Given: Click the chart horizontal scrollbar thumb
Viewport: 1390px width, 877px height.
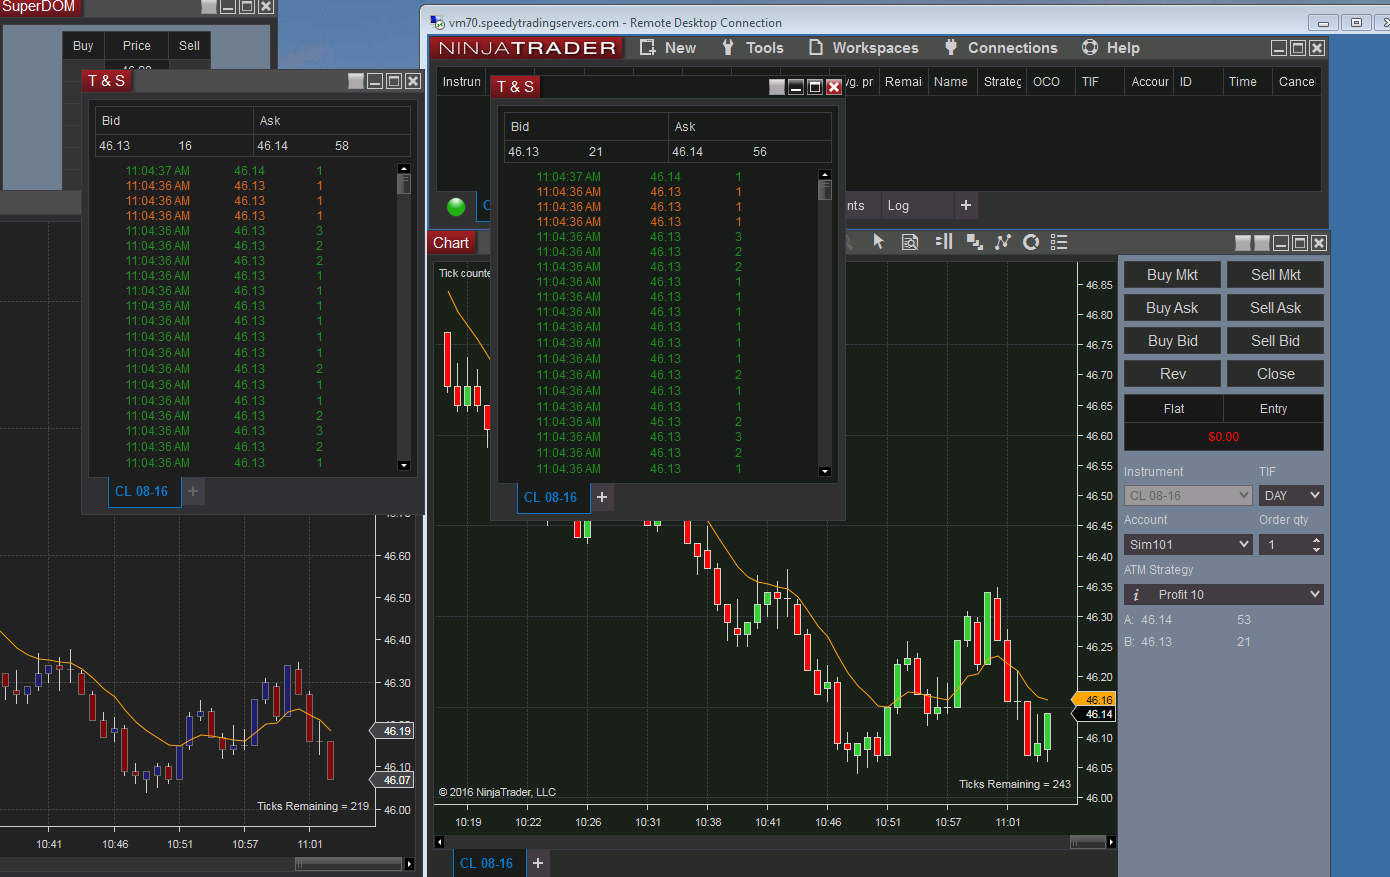Looking at the screenshot, I should [x=1087, y=842].
